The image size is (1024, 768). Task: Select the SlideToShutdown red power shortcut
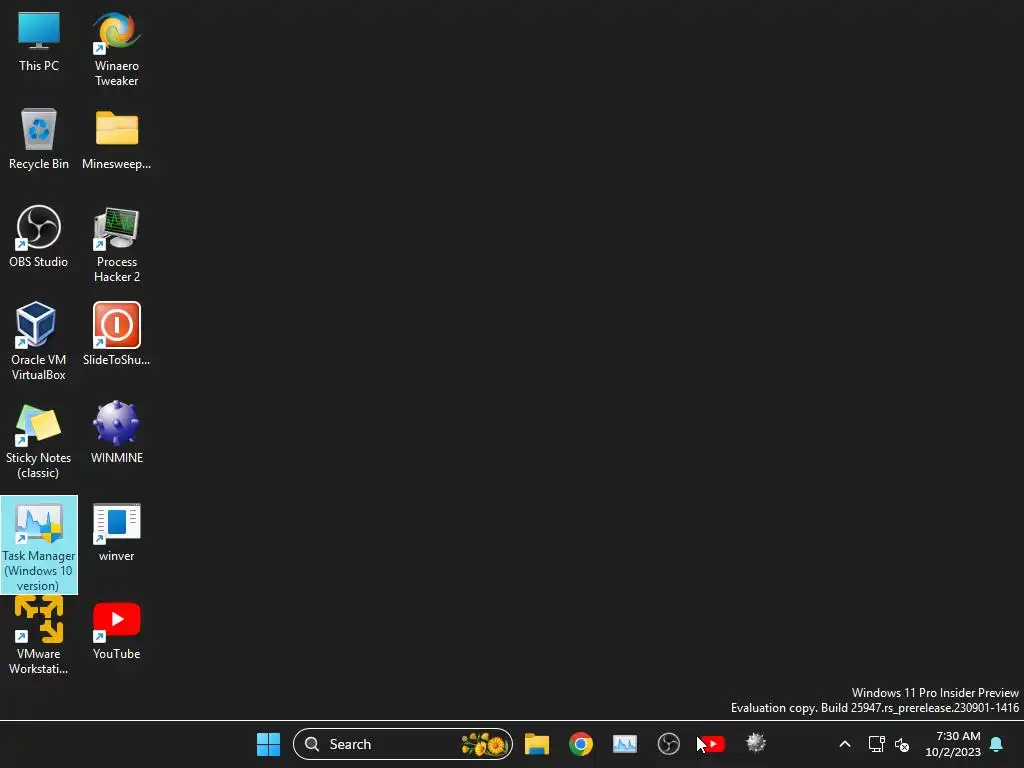point(116,334)
